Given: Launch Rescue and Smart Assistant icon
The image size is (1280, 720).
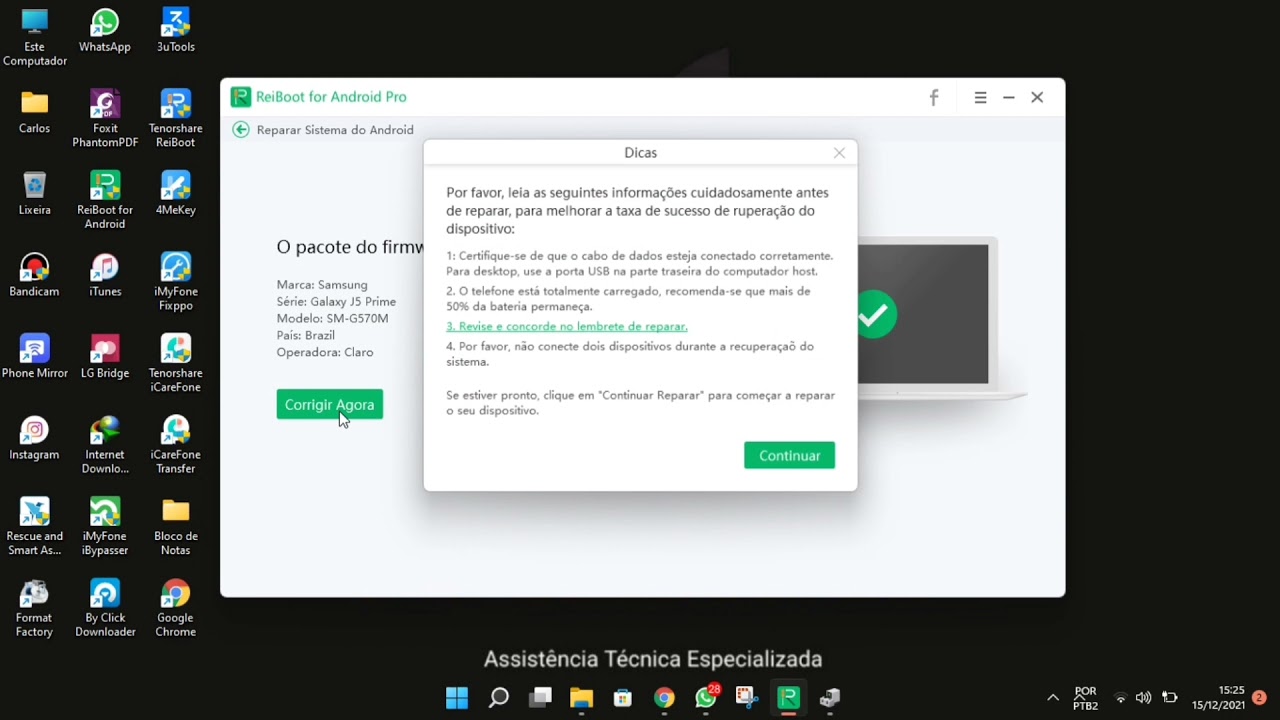Looking at the screenshot, I should (x=35, y=527).
